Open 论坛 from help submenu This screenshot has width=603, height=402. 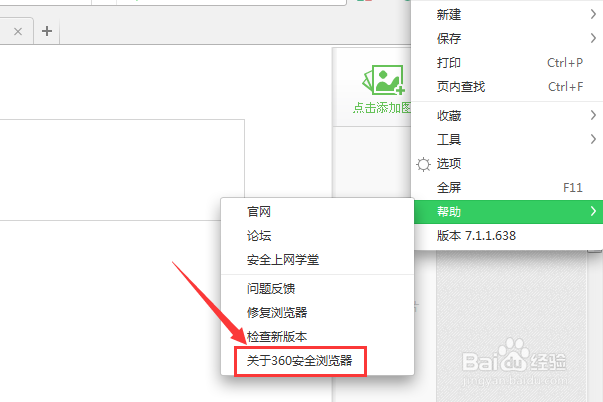[x=317, y=235]
